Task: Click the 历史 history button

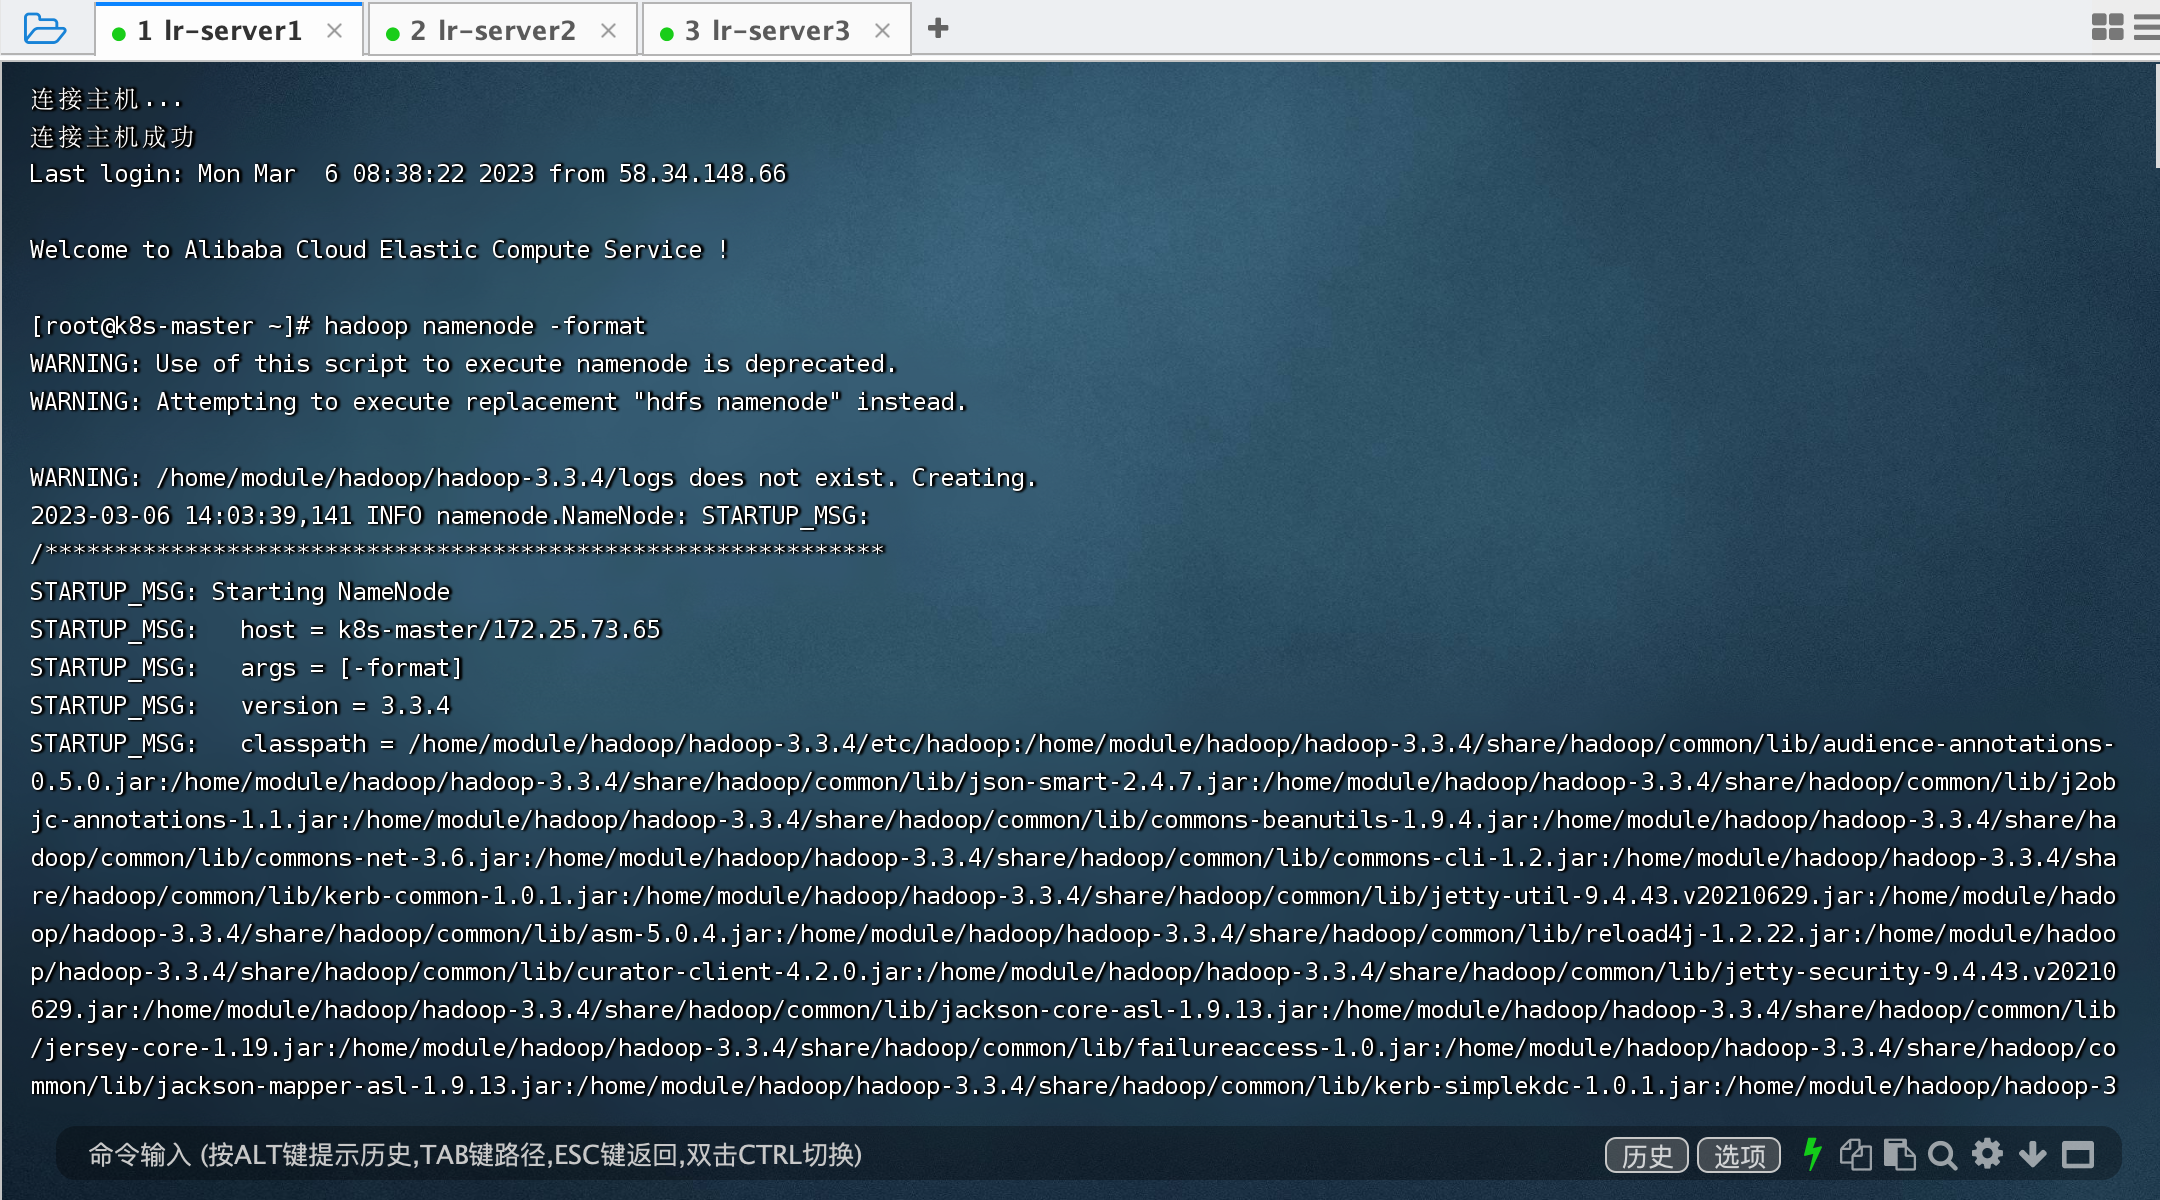Action: click(x=1646, y=1155)
